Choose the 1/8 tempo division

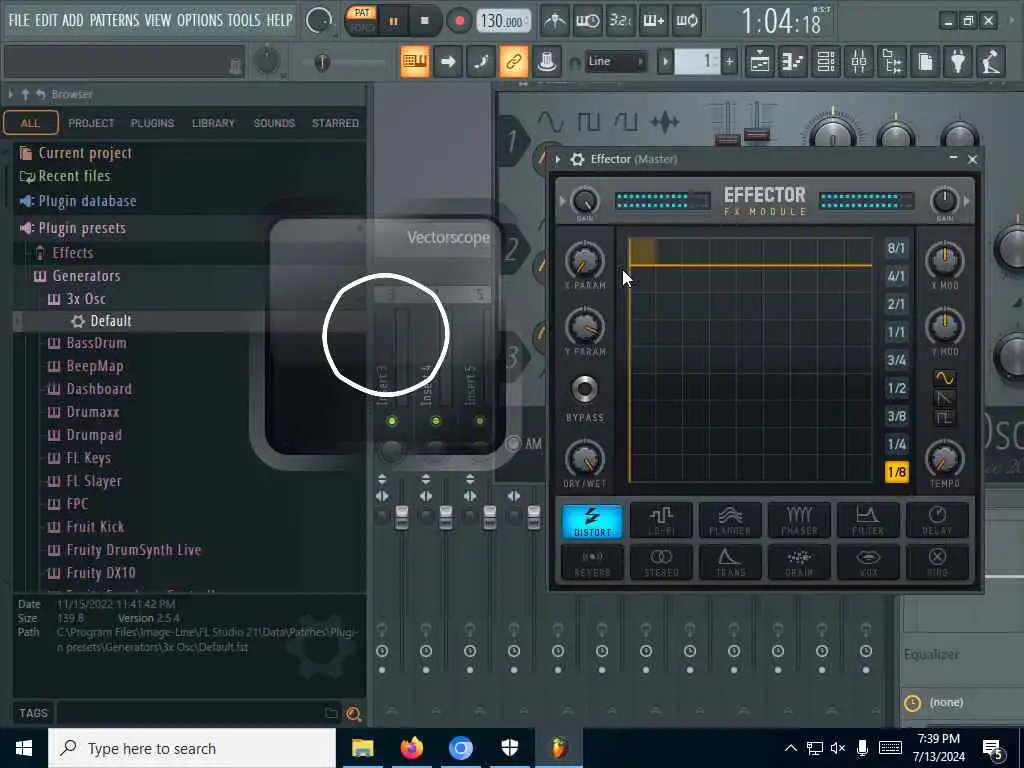pos(896,472)
